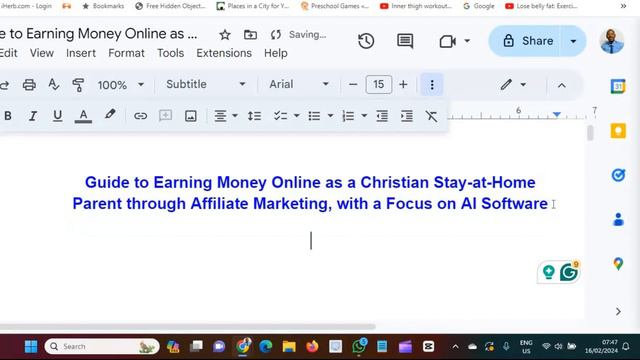The height and width of the screenshot is (360, 640).
Task: Click the redo arrow icon
Action: tap(4, 85)
